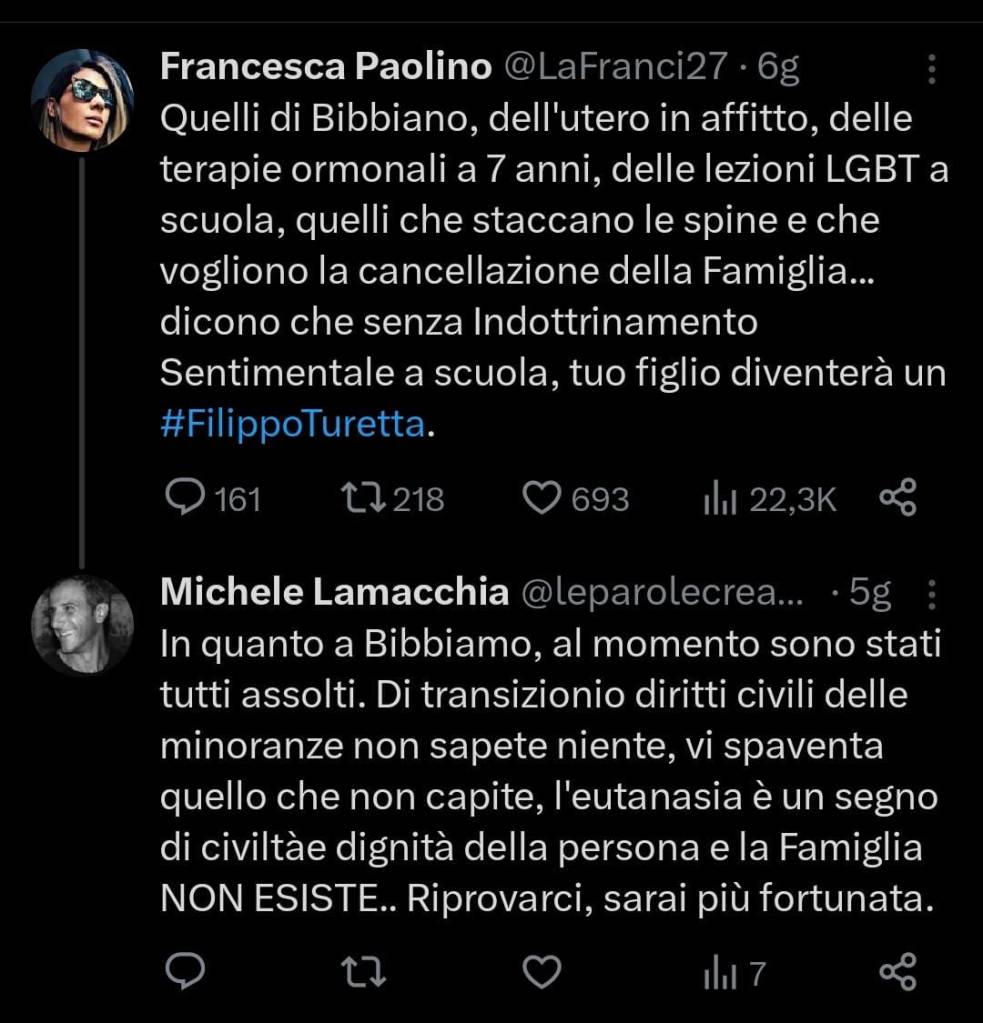Retweet Michele Lamacchia's reply
This screenshot has width=983, height=1023.
pos(360,970)
